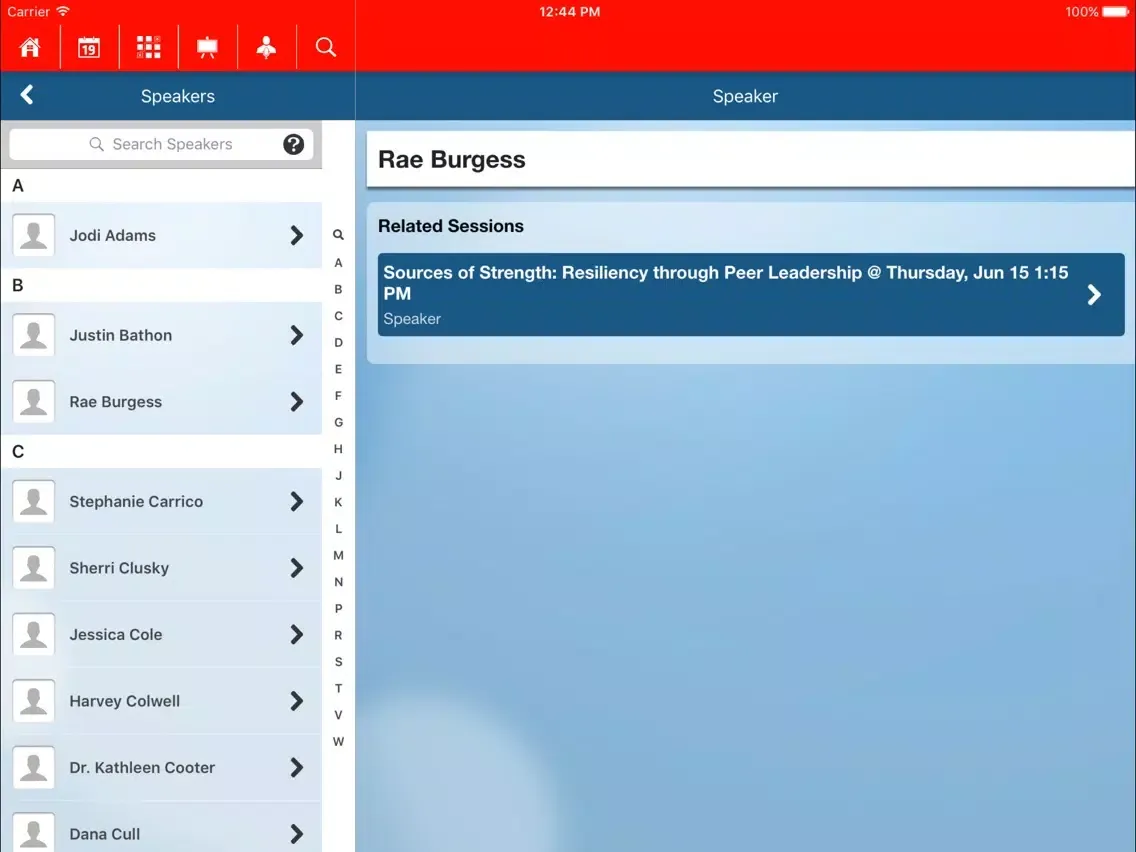
Task: Open Jessica Cole chevron arrow
Action: pyautogui.click(x=296, y=635)
